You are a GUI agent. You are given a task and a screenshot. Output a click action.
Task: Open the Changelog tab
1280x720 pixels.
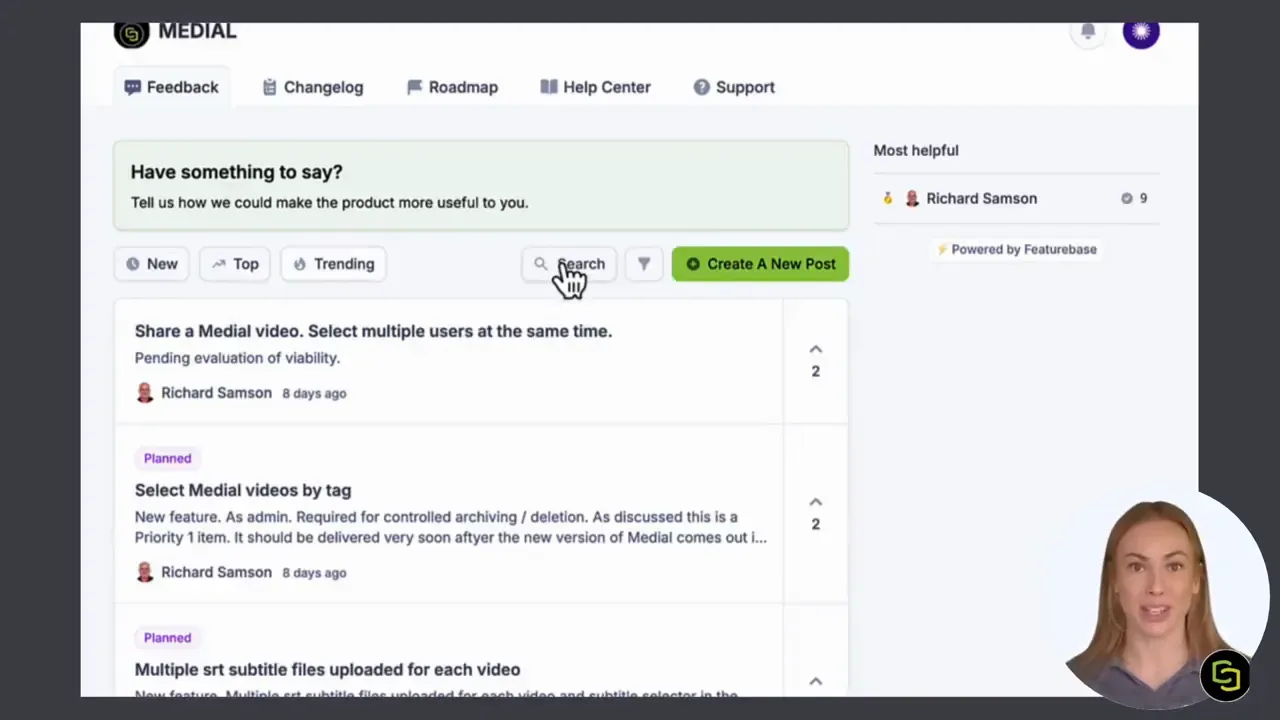tap(313, 87)
